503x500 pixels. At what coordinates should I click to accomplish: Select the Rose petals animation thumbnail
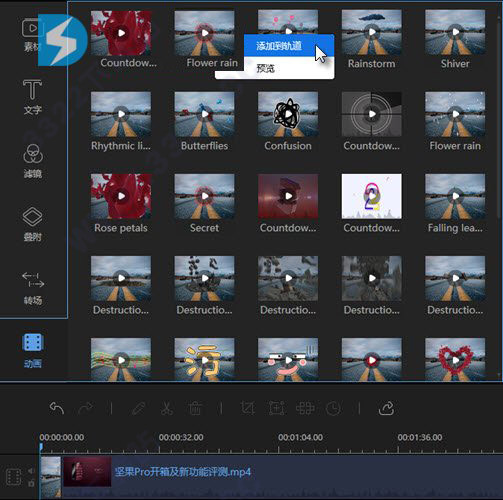pyautogui.click(x=121, y=196)
